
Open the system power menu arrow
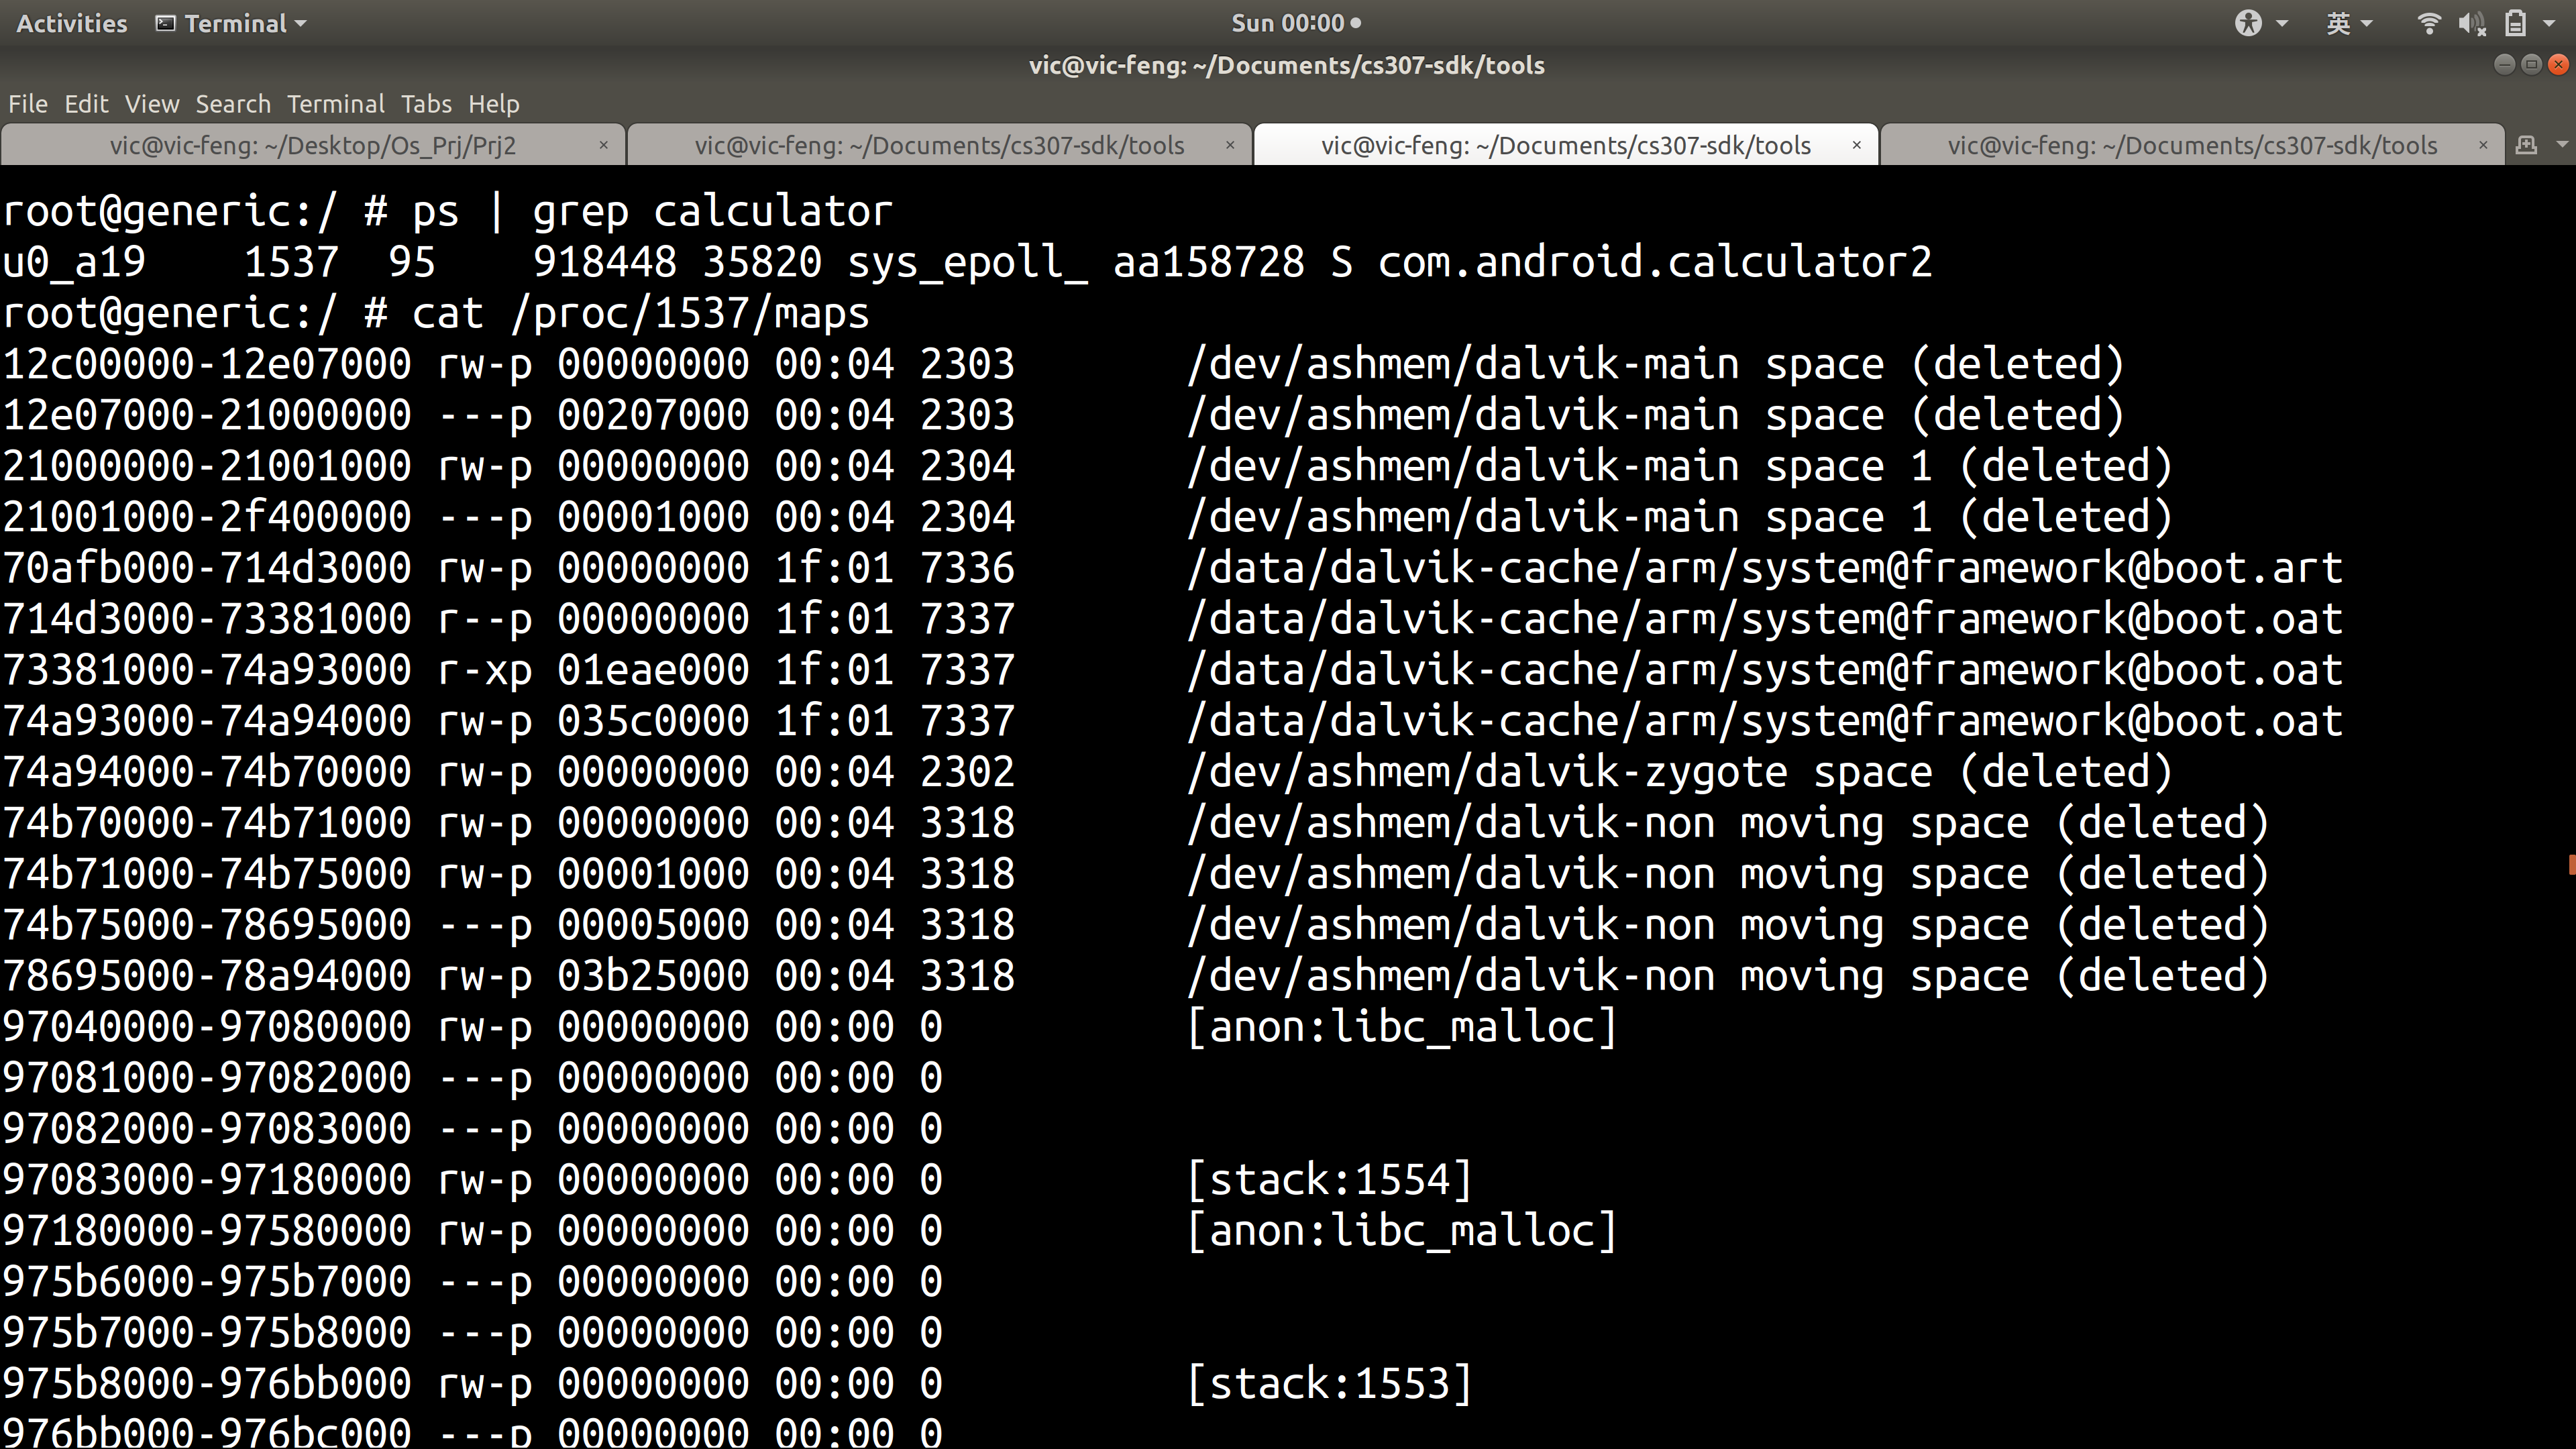tap(2549, 23)
